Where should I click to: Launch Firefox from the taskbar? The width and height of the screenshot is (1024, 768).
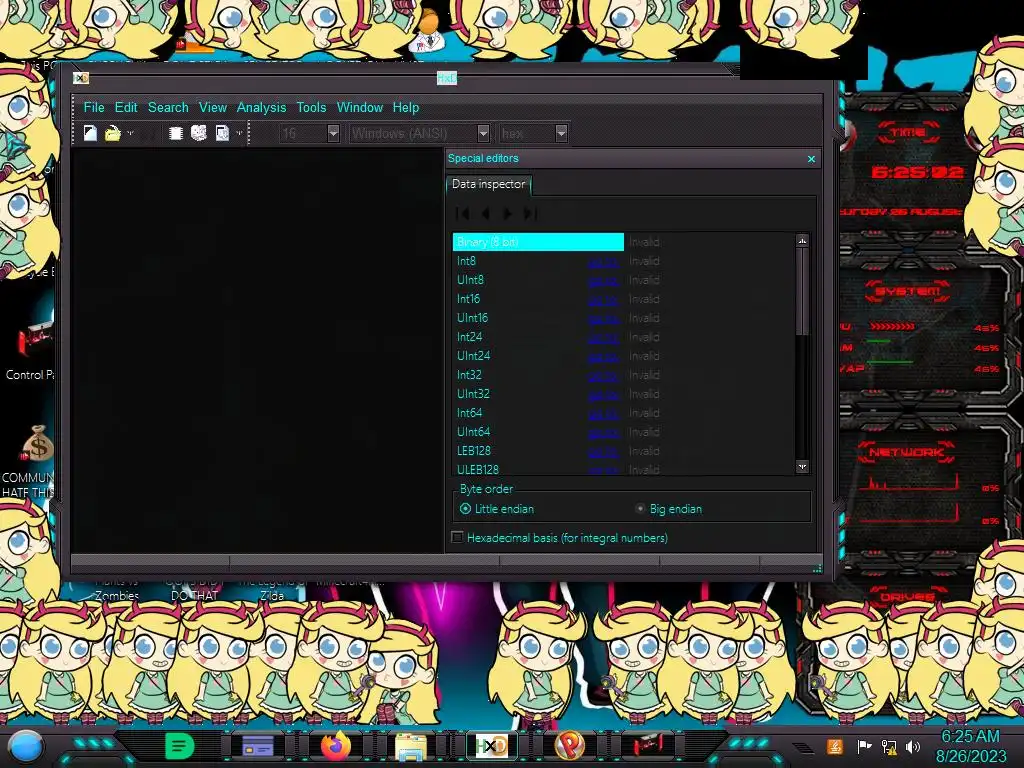(336, 745)
